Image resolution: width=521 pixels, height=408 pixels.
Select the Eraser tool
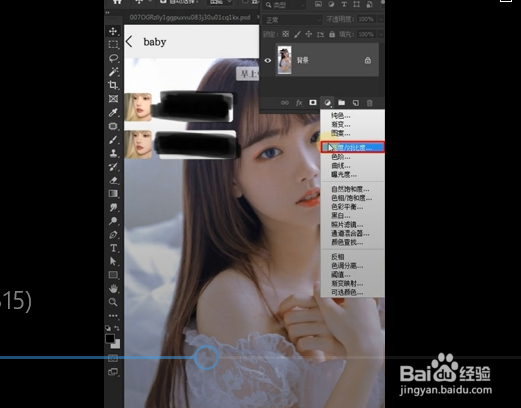point(113,180)
